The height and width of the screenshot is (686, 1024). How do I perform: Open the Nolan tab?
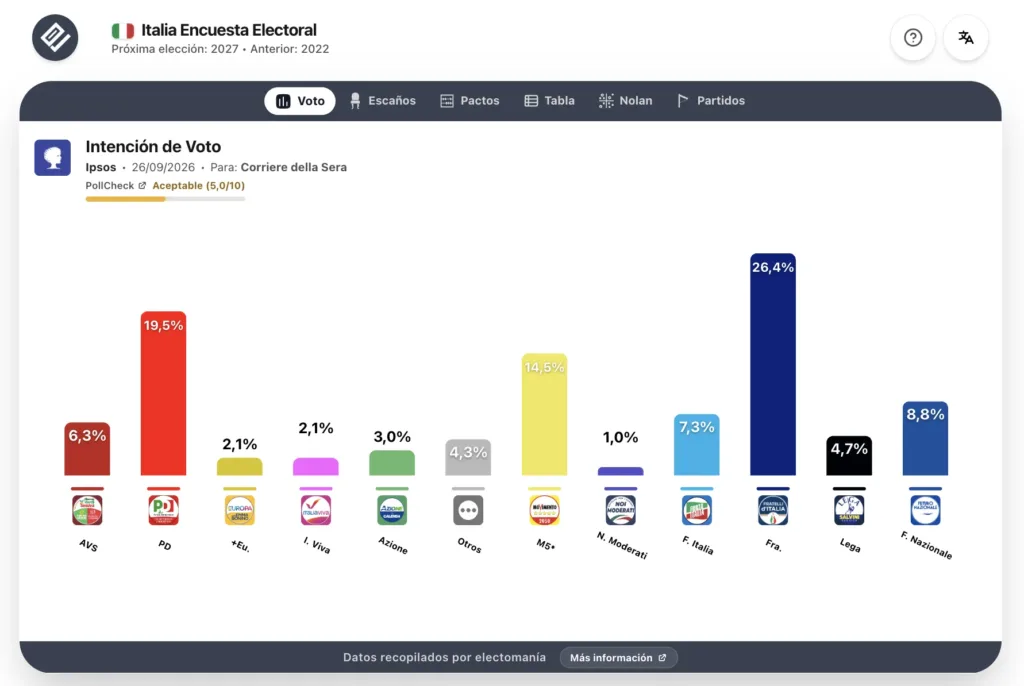coord(626,101)
